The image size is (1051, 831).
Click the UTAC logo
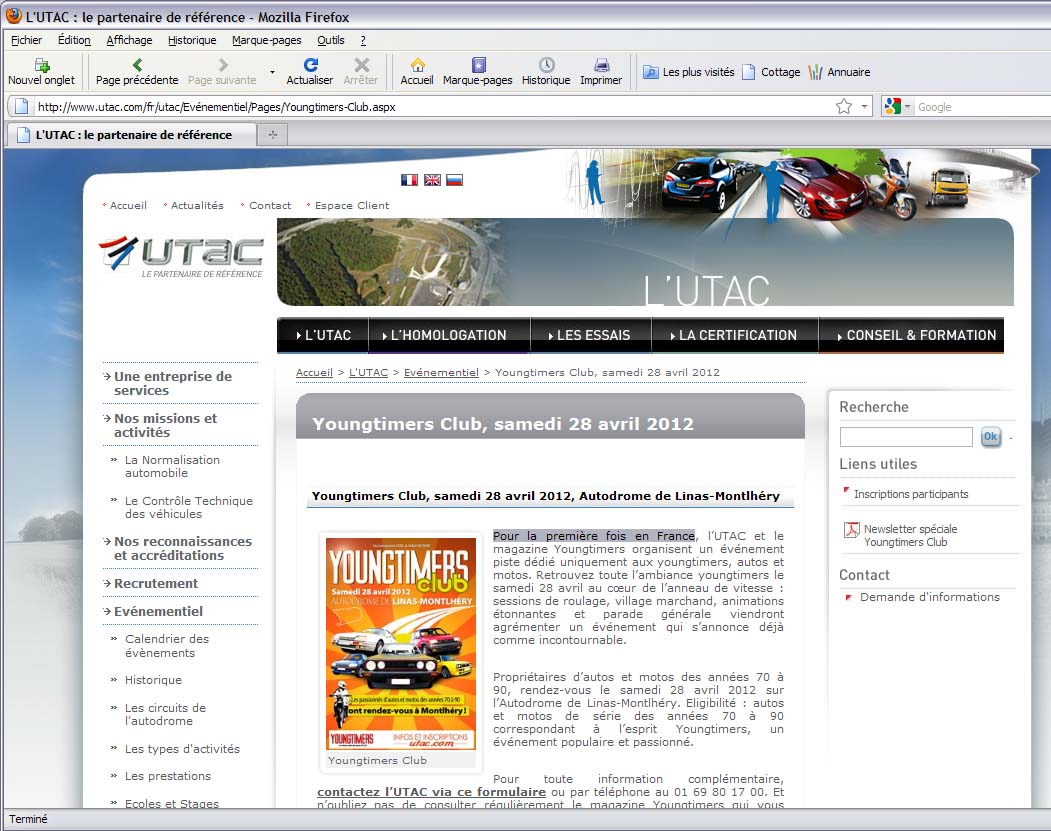182,257
